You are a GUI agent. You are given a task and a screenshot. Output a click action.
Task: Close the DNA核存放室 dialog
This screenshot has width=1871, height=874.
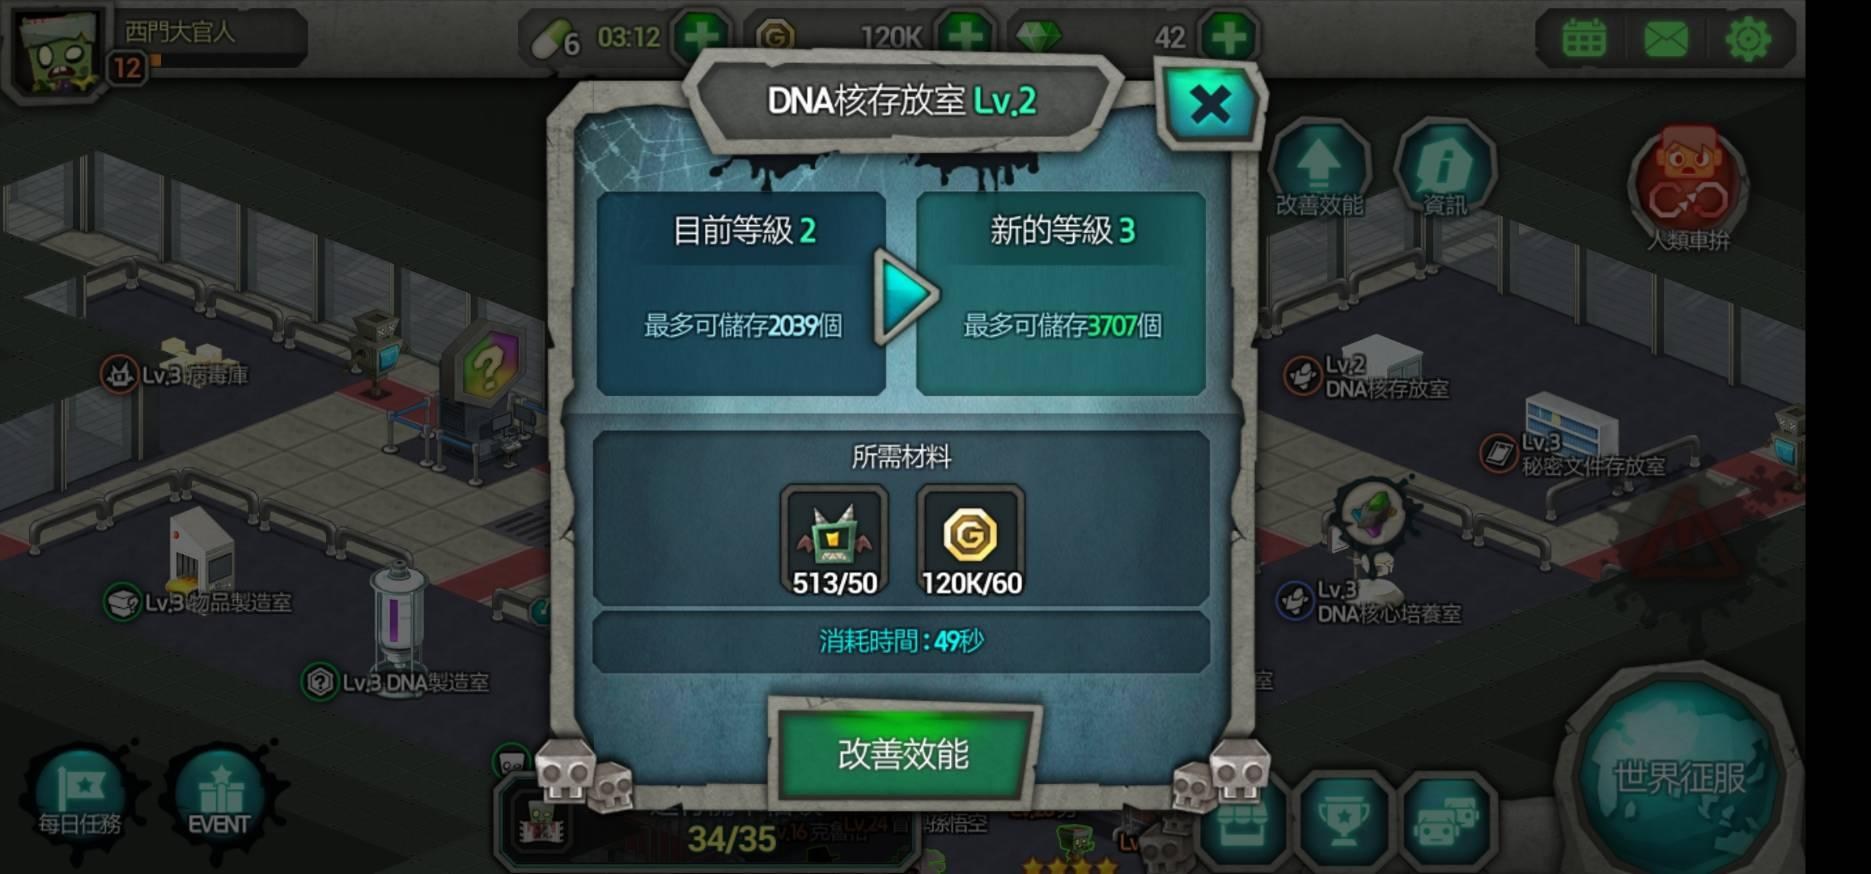(x=1210, y=104)
